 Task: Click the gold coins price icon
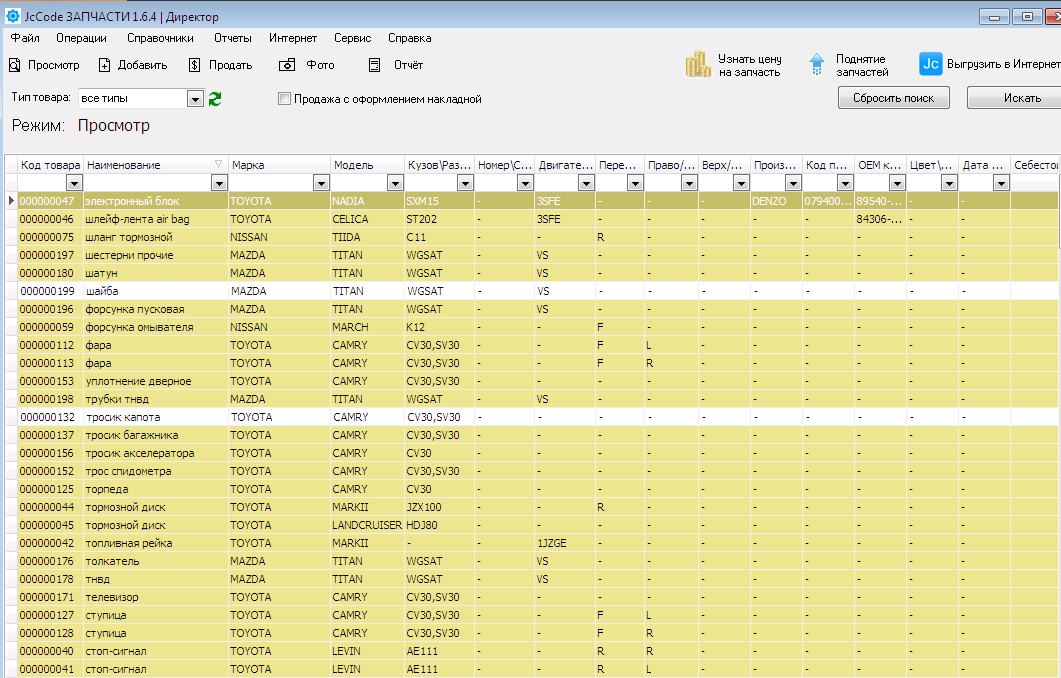coord(698,65)
